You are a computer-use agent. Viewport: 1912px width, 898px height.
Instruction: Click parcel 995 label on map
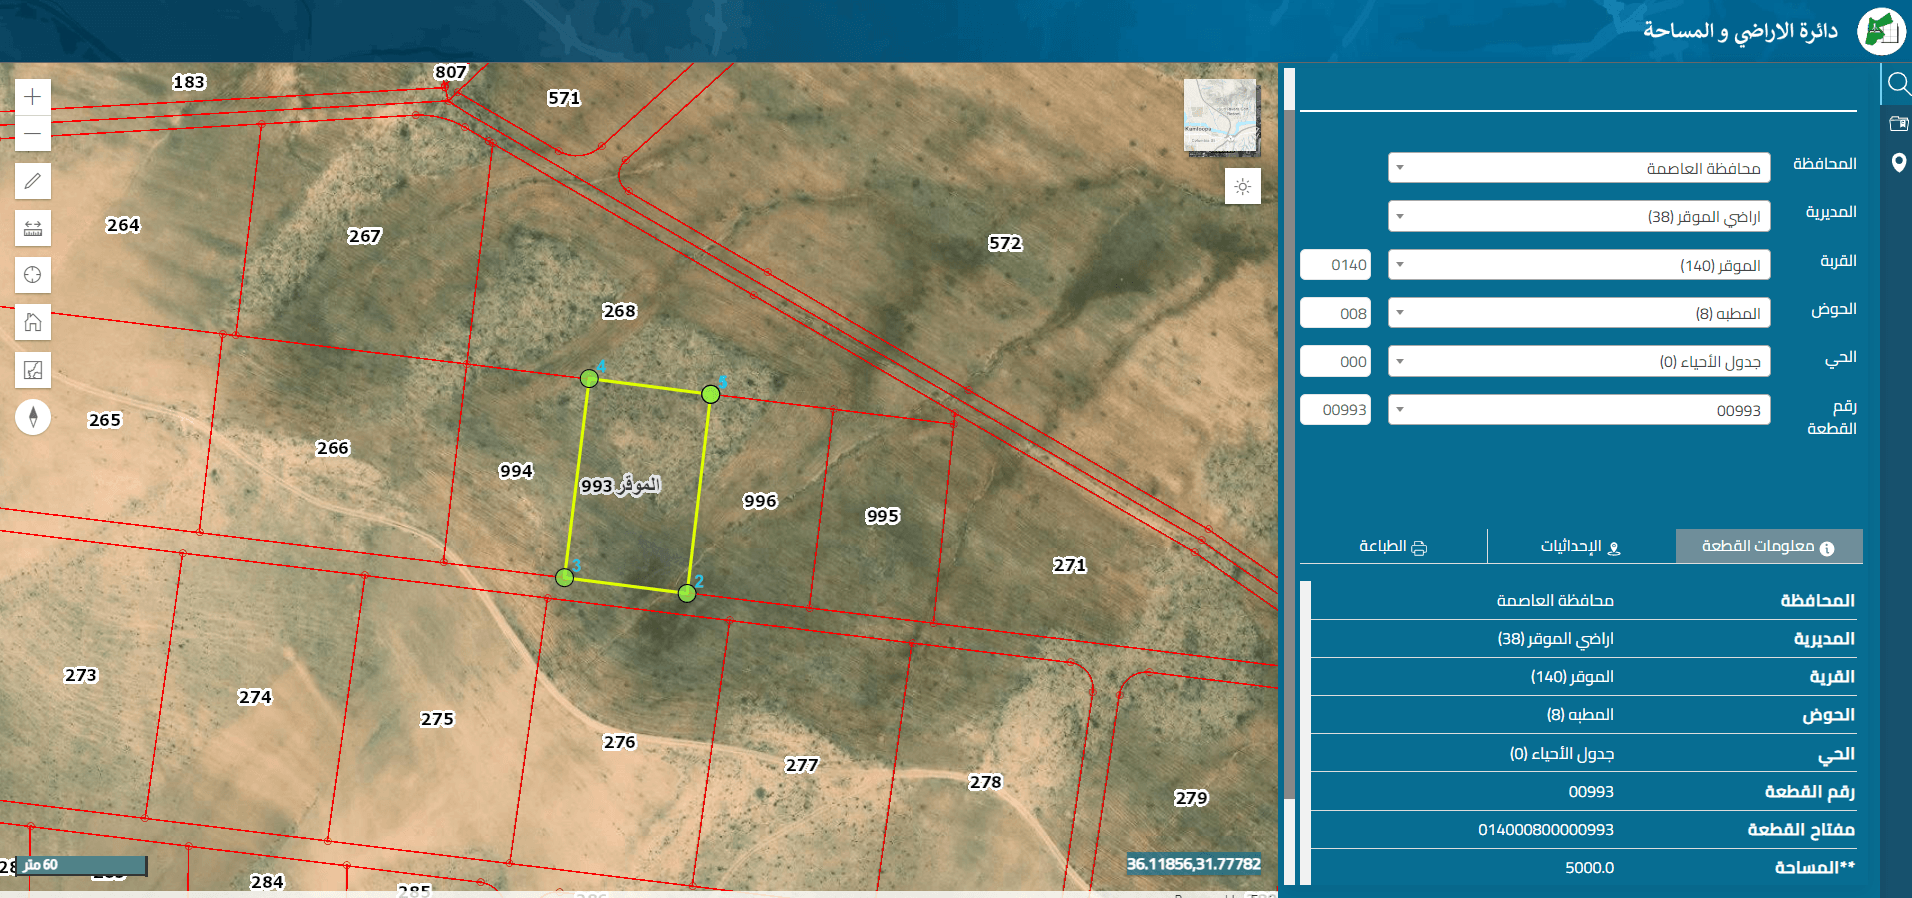[x=883, y=516]
